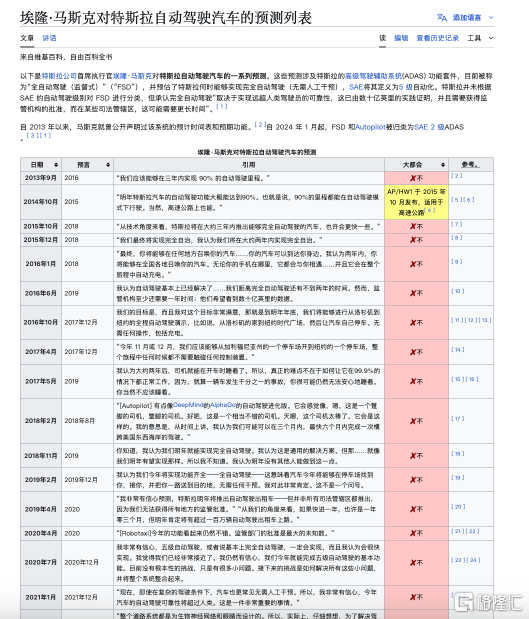Open the 编辑 edit tab

coord(401,38)
